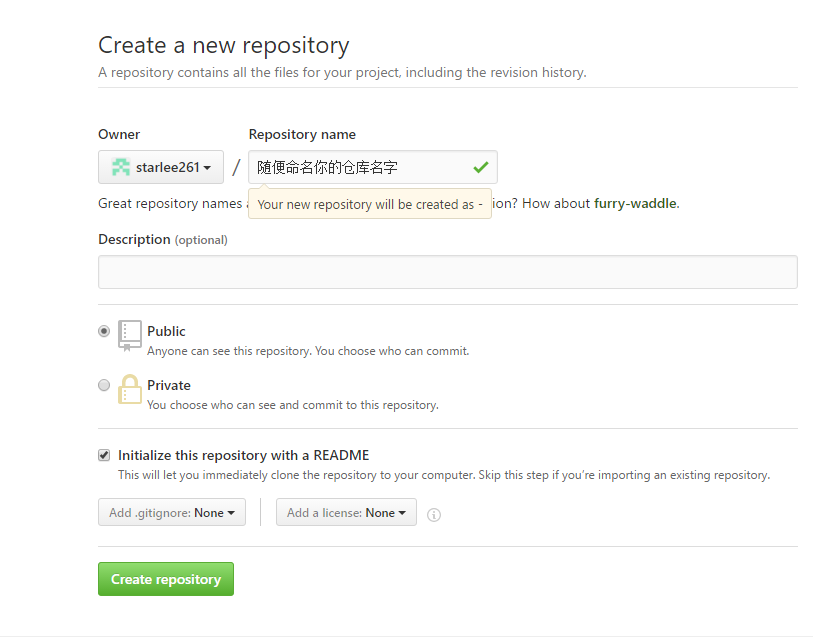Click the starlee261 avatar icon
813x638 pixels.
pyautogui.click(x=121, y=167)
